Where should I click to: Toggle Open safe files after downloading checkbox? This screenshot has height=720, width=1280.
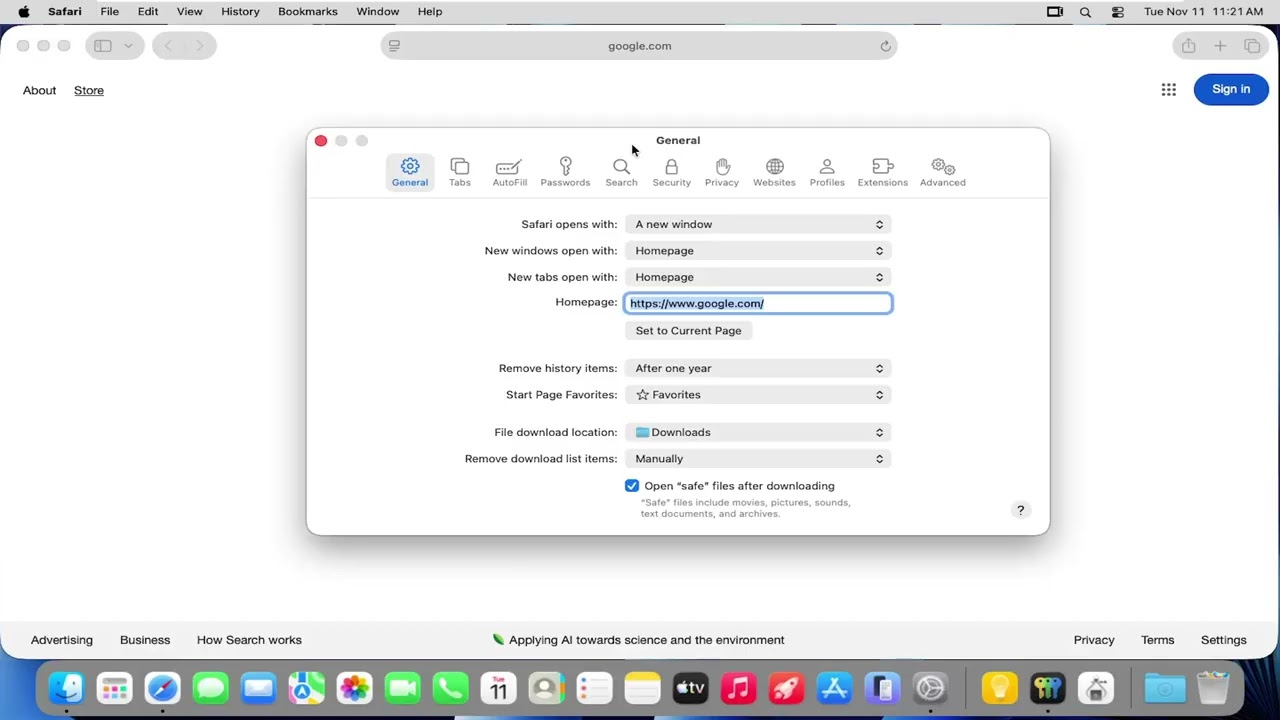click(632, 486)
